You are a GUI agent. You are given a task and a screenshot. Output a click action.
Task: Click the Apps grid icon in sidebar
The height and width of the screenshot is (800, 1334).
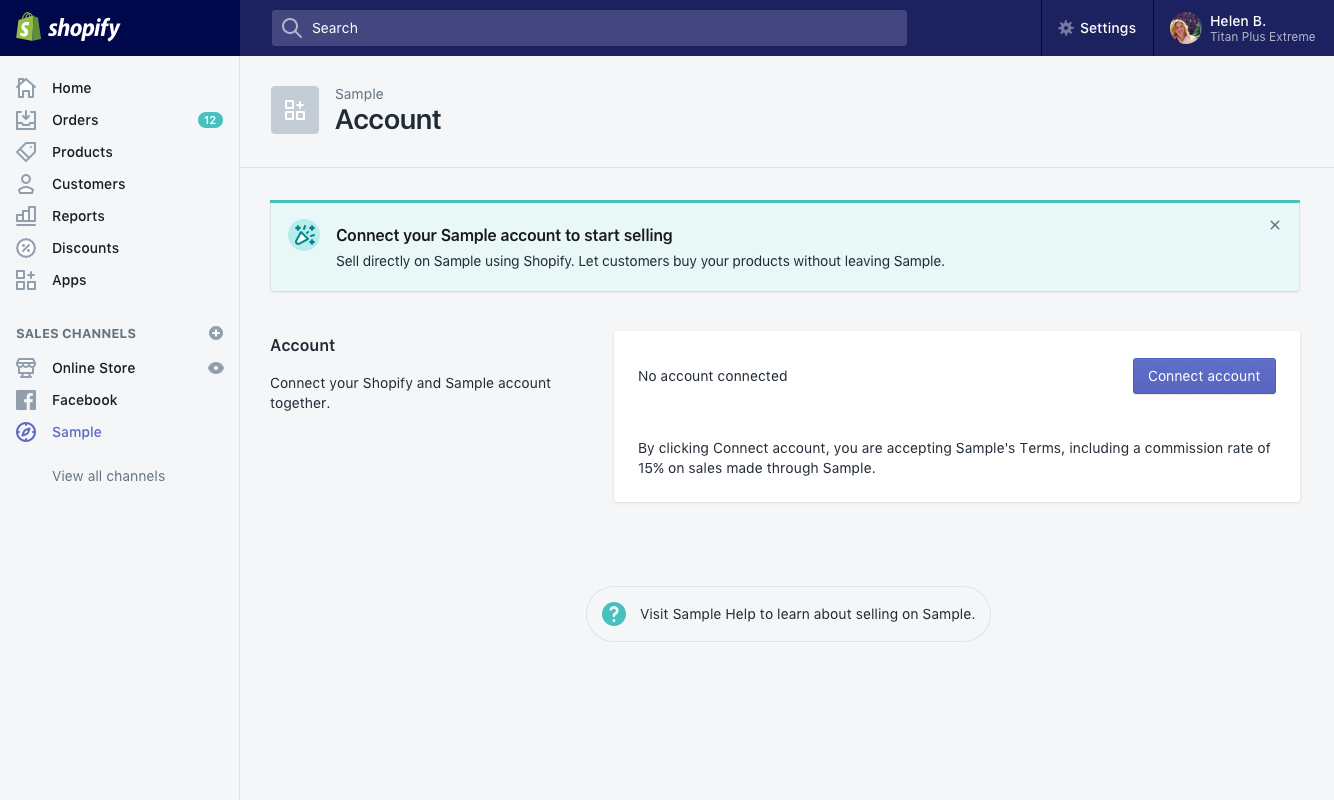(26, 280)
